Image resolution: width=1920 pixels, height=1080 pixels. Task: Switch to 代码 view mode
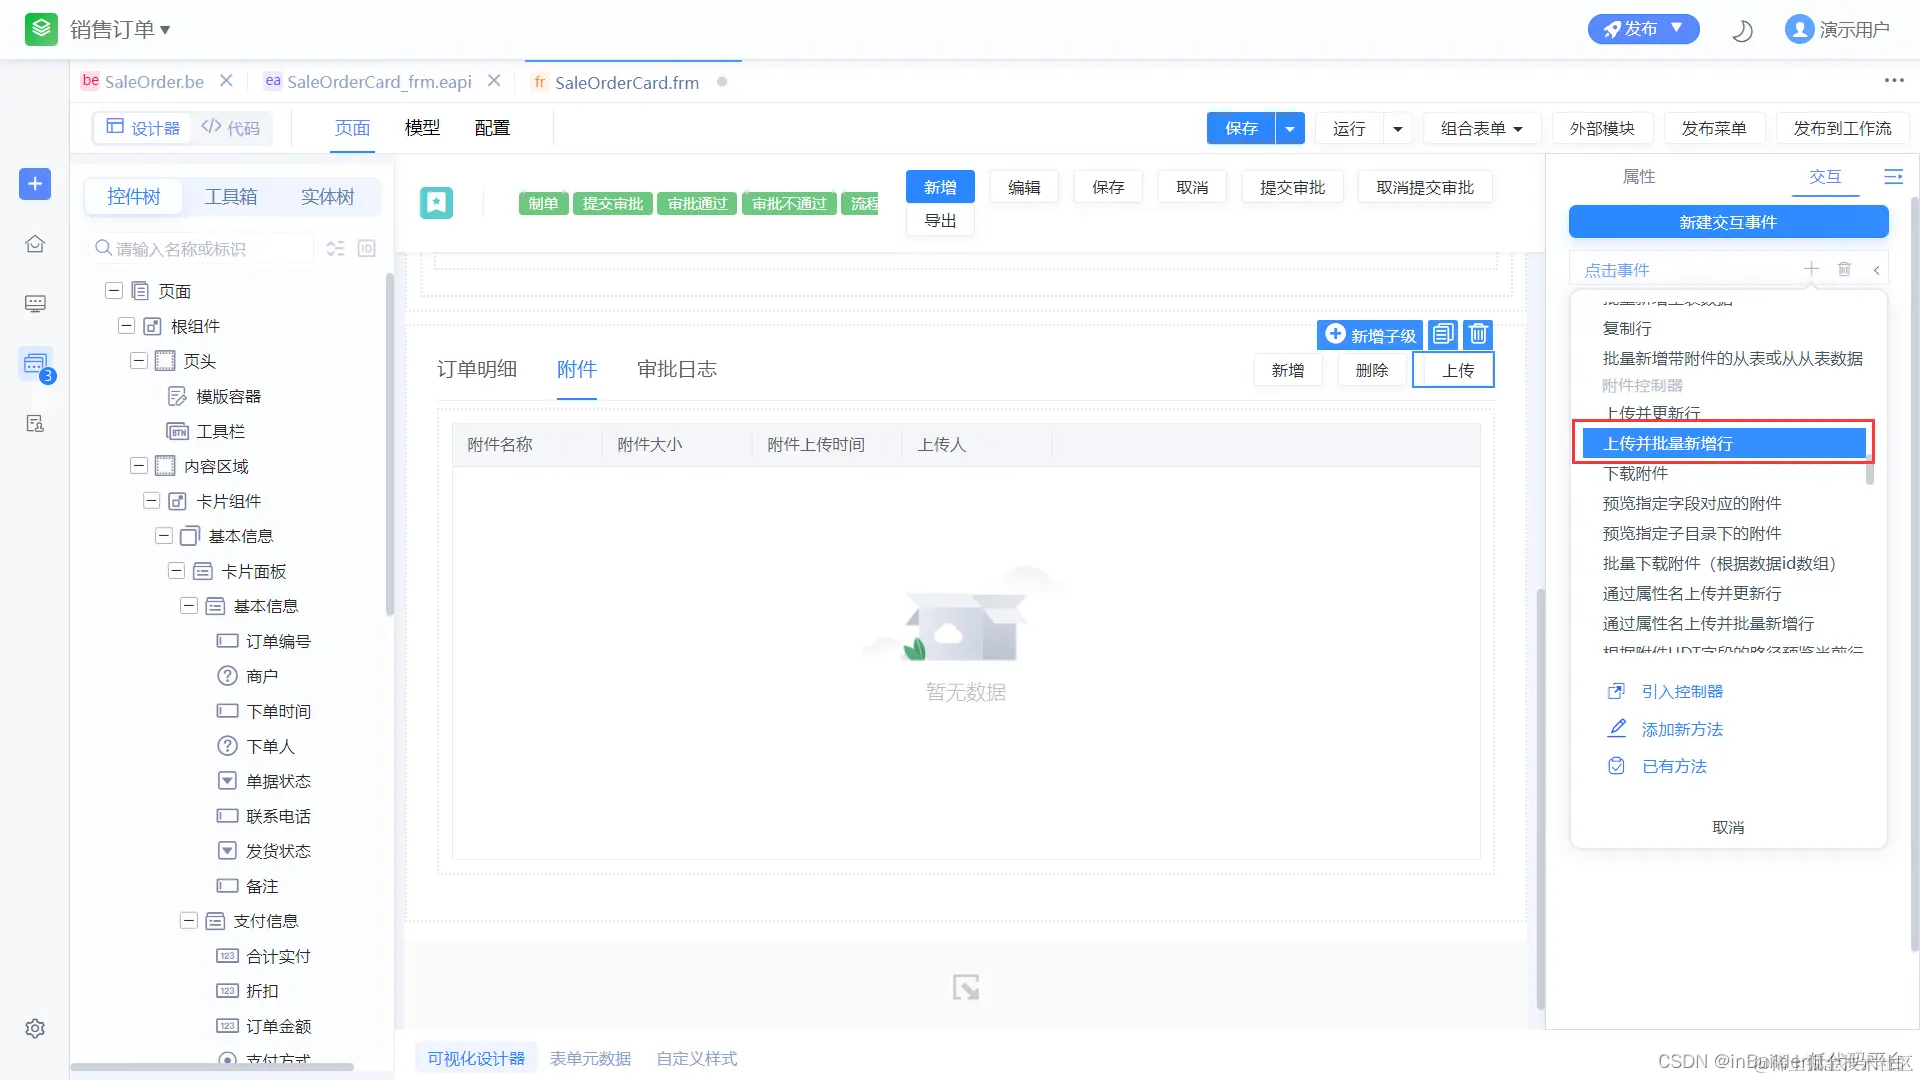(231, 128)
